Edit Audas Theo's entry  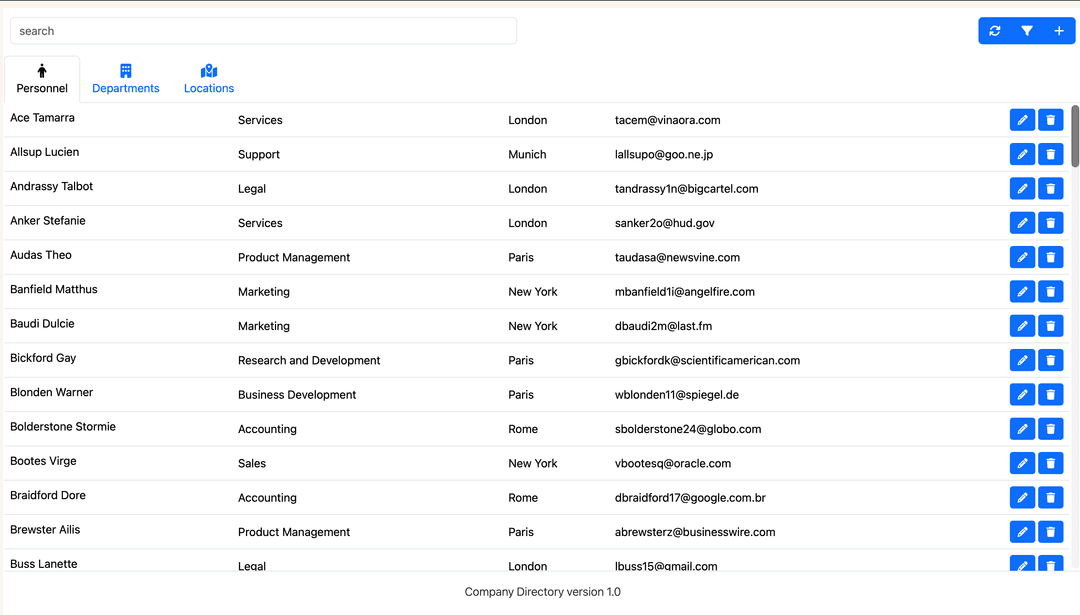(x=1022, y=258)
